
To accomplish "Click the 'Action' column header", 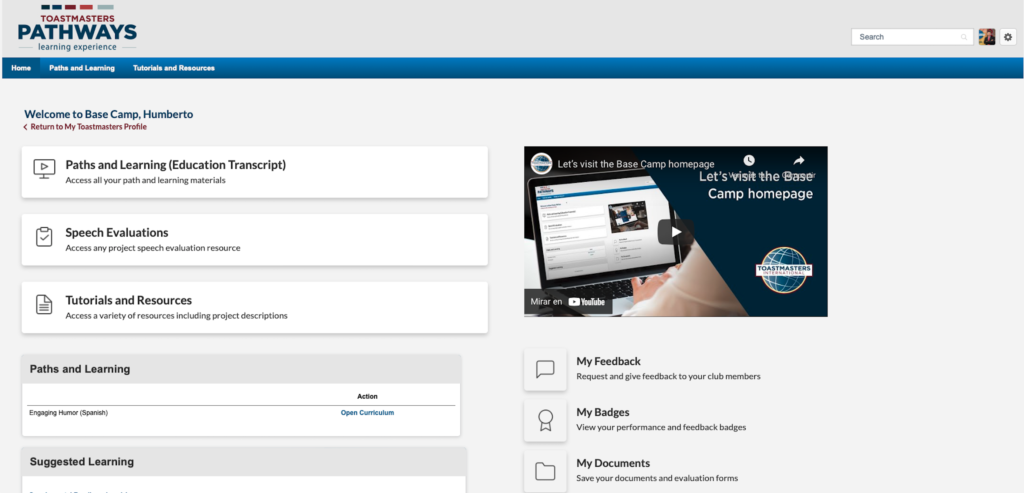I will (367, 396).
